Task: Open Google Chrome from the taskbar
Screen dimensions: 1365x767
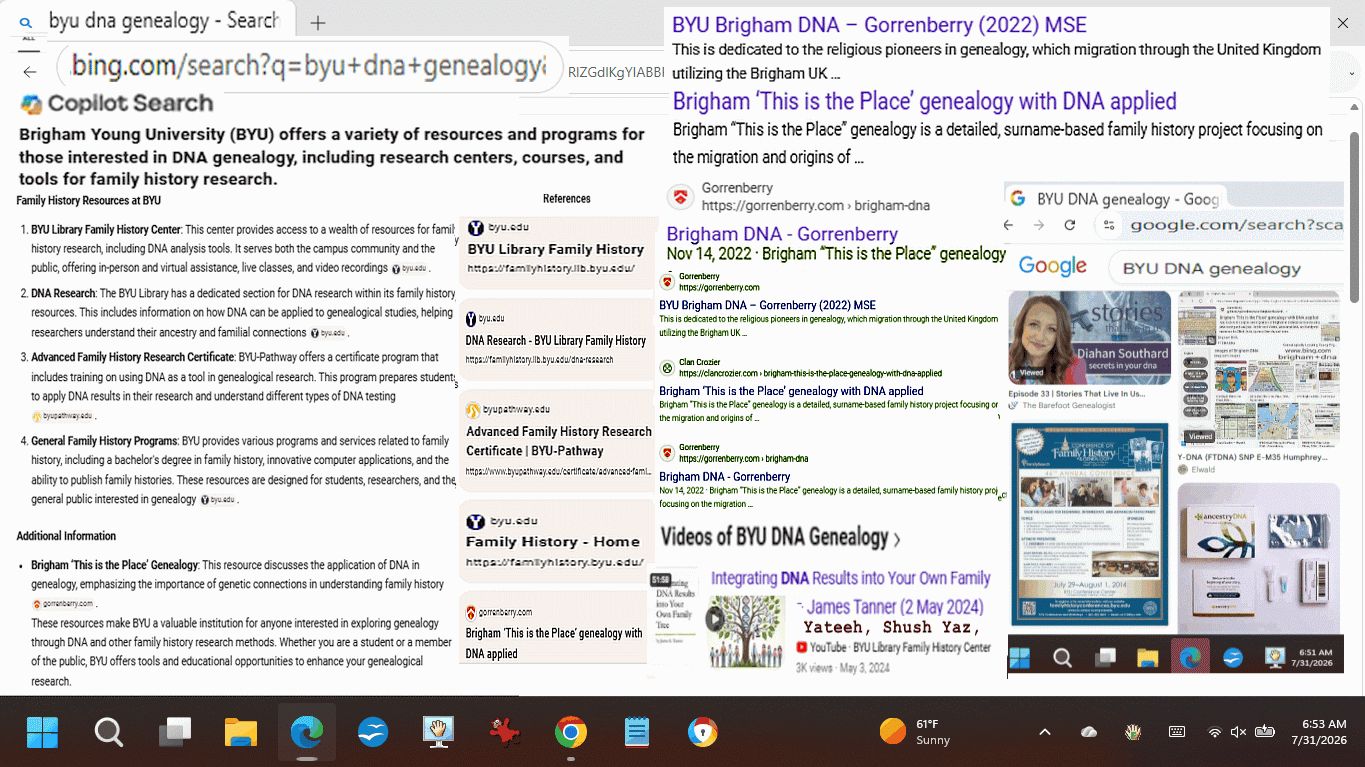Action: 571,733
